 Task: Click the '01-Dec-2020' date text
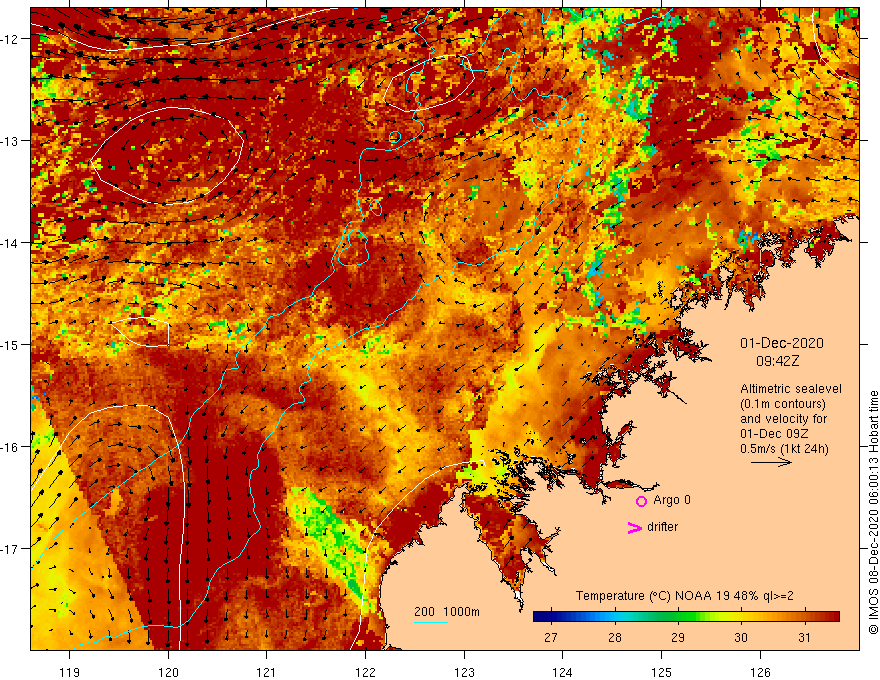[x=782, y=343]
